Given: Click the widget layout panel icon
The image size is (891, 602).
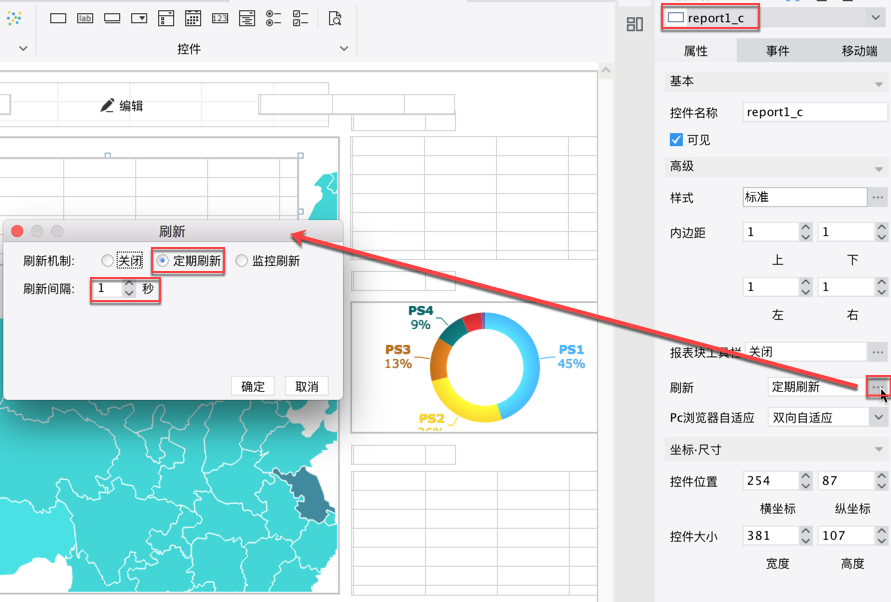Looking at the screenshot, I should tap(635, 24).
